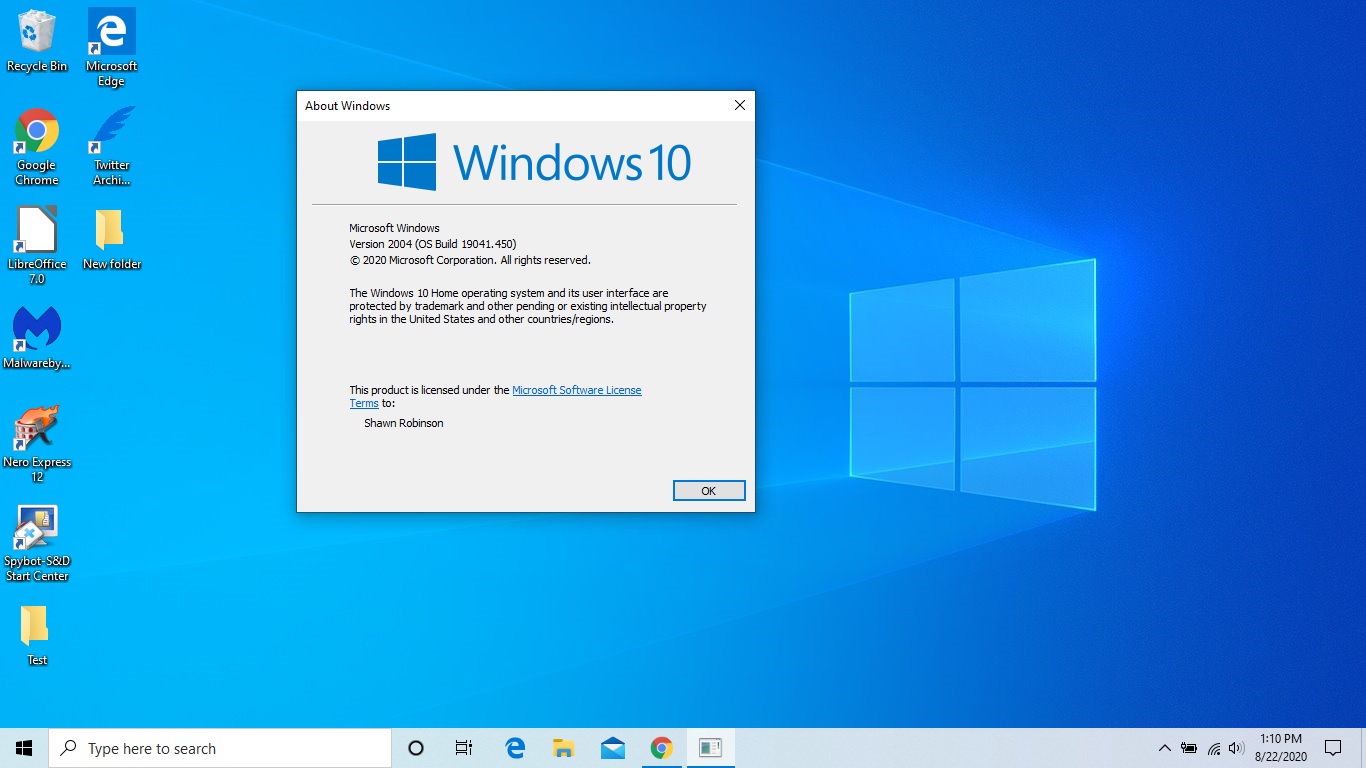Image resolution: width=1366 pixels, height=768 pixels.
Task: Open Task View from the taskbar
Action: [464, 748]
